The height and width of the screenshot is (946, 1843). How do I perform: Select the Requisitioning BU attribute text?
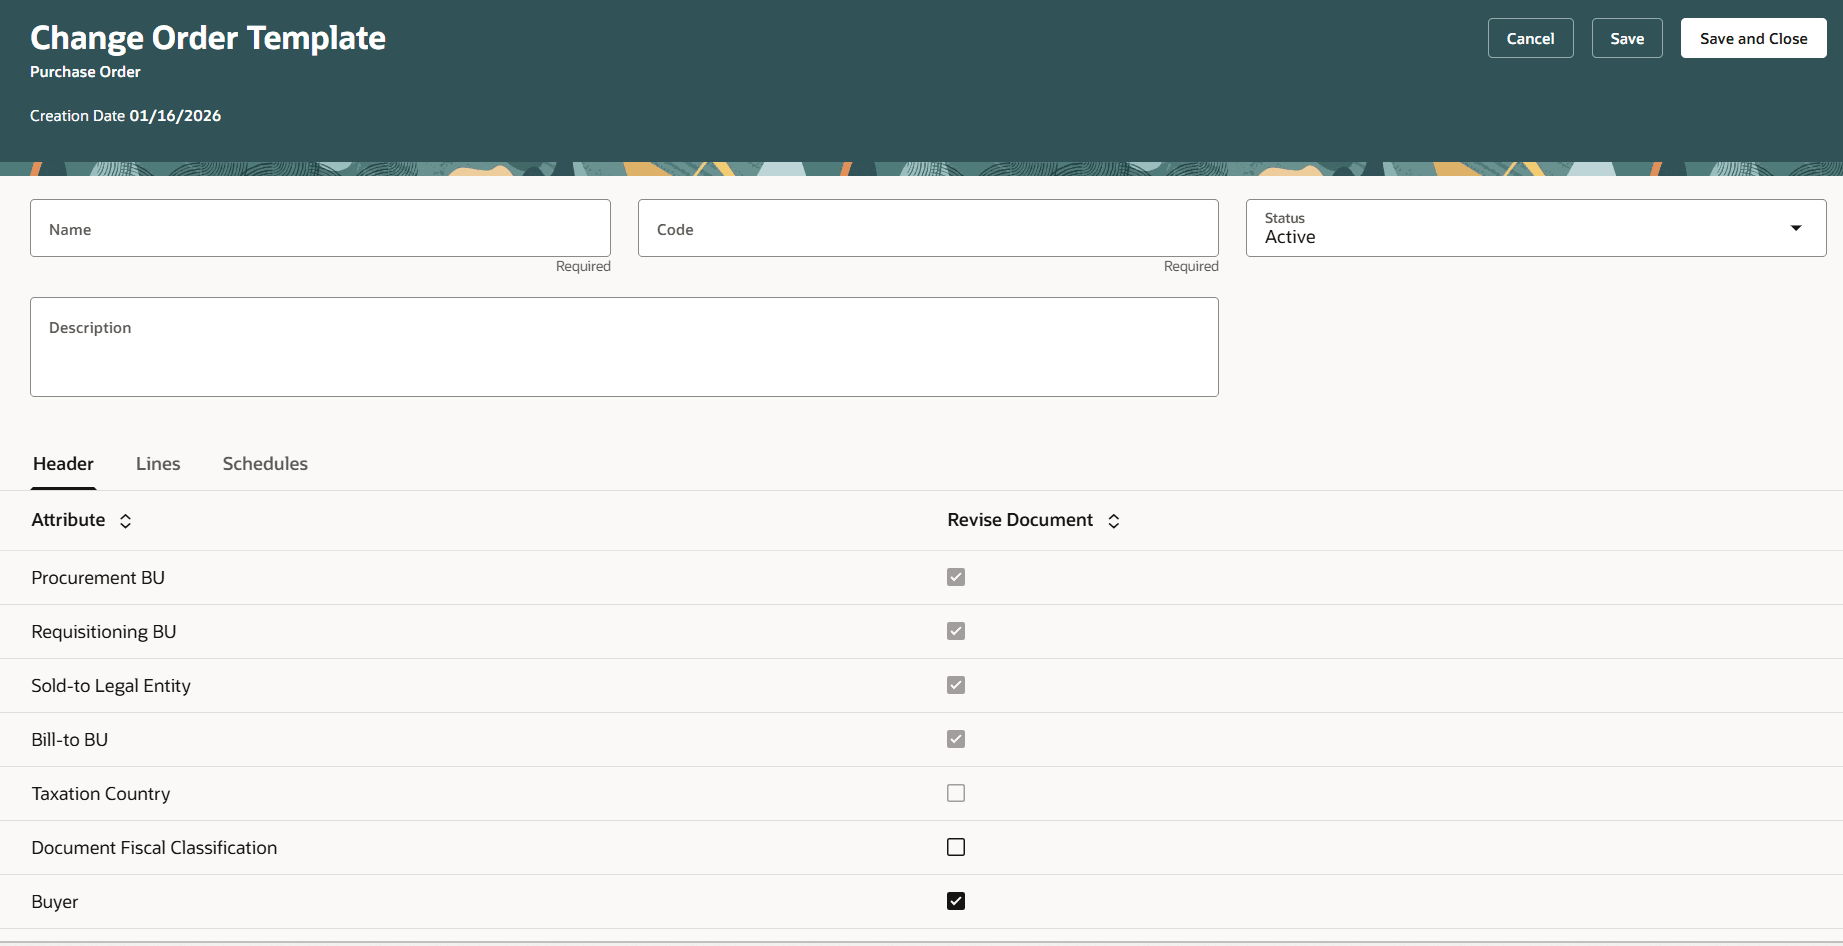coord(104,632)
